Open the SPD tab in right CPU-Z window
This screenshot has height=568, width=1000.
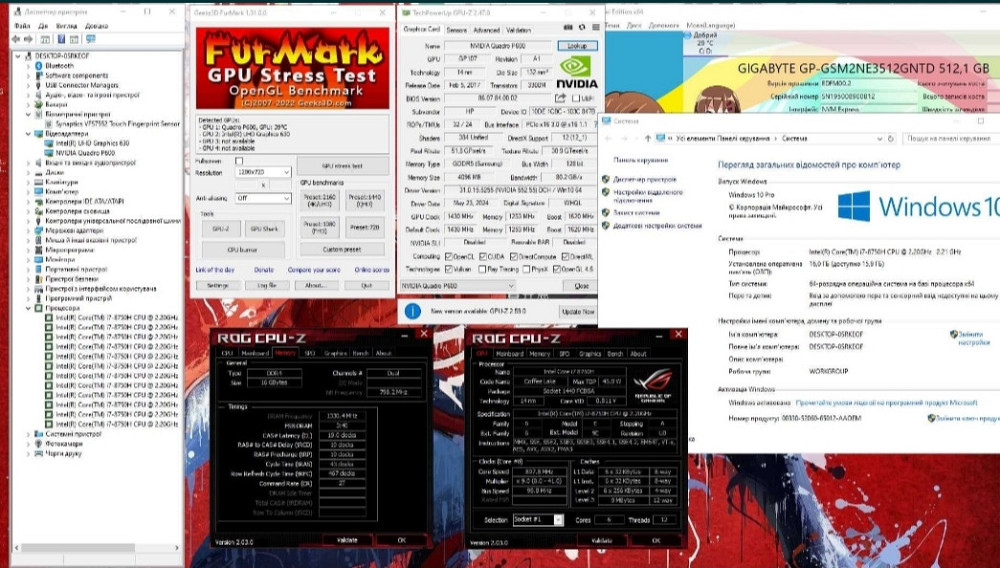563,353
